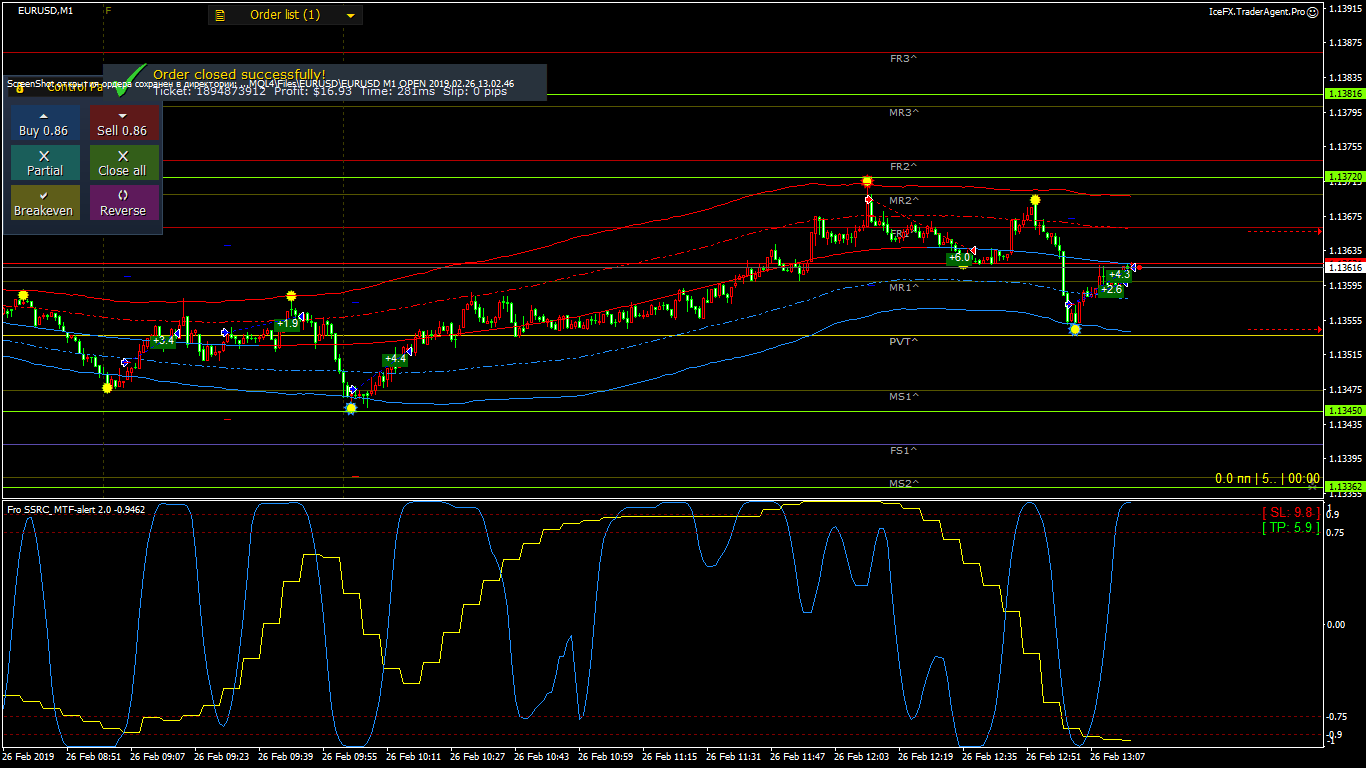
Task: Click the +2.6 profit label
Action: pyautogui.click(x=1111, y=290)
